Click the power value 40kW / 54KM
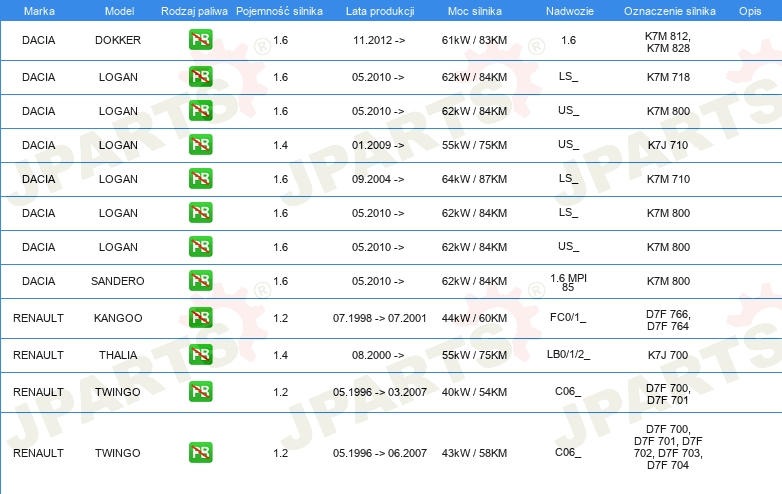The width and height of the screenshot is (782, 494). [474, 392]
